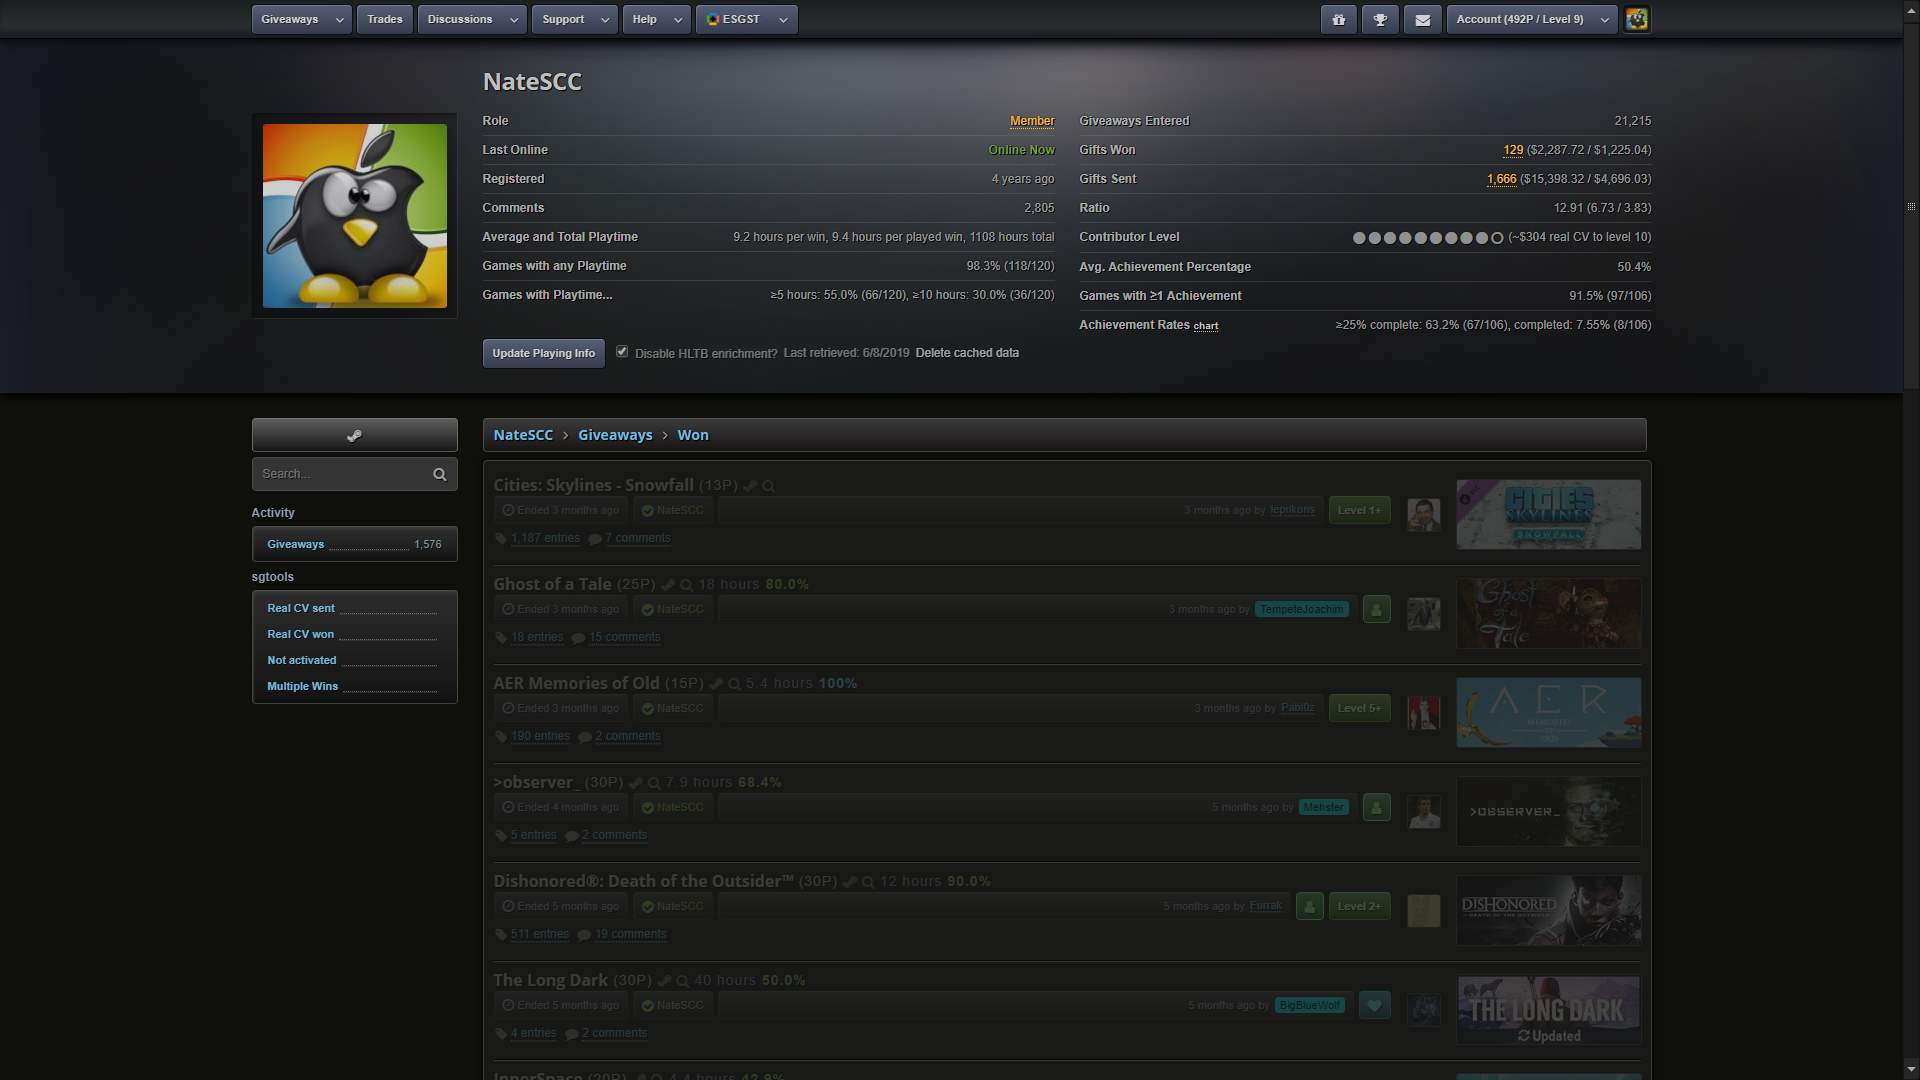Click Pabl0z's avatar on the AER row
Viewport: 1920px width, 1080px height.
click(1423, 712)
